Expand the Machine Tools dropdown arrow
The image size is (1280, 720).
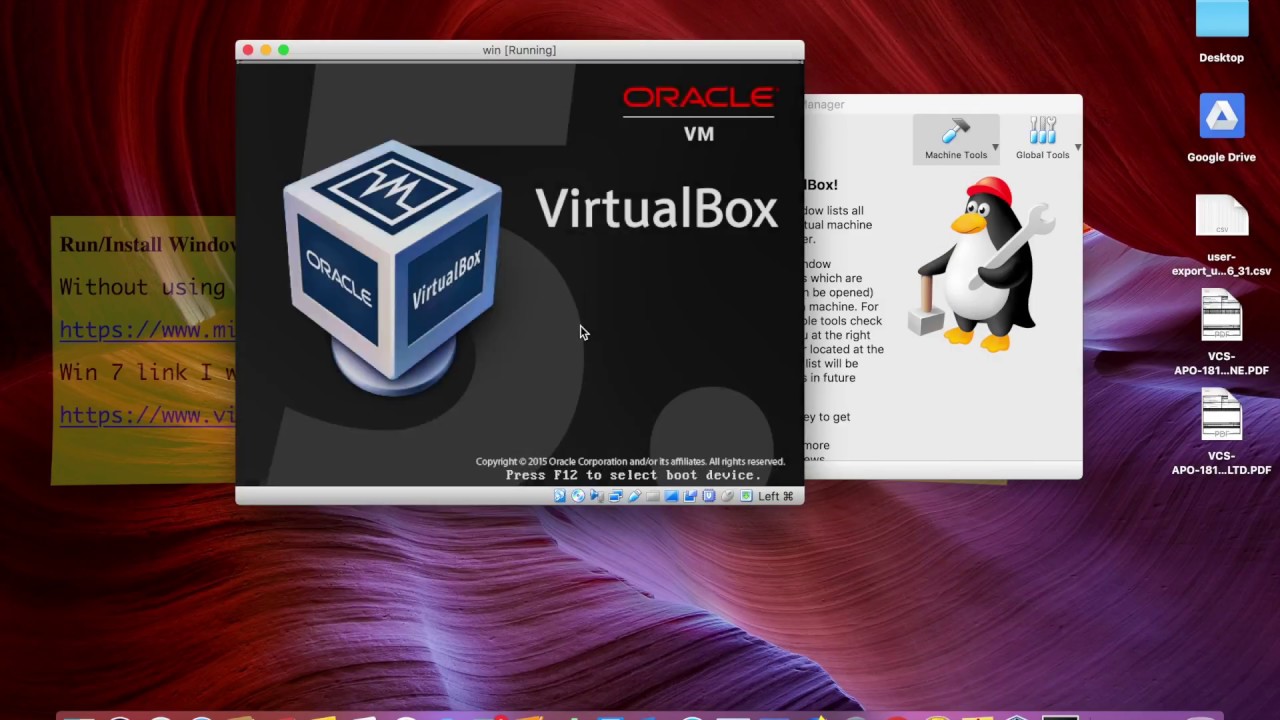point(995,148)
